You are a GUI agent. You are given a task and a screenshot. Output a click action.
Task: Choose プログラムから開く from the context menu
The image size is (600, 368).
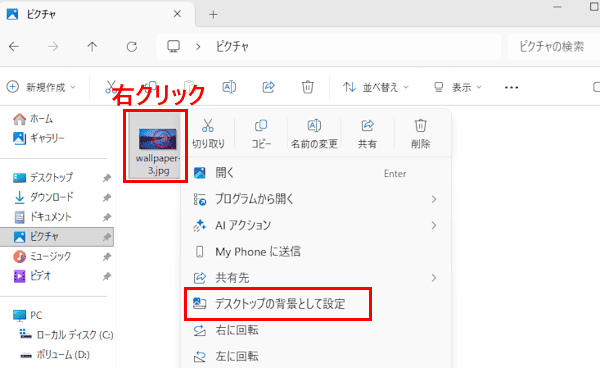coord(316,199)
